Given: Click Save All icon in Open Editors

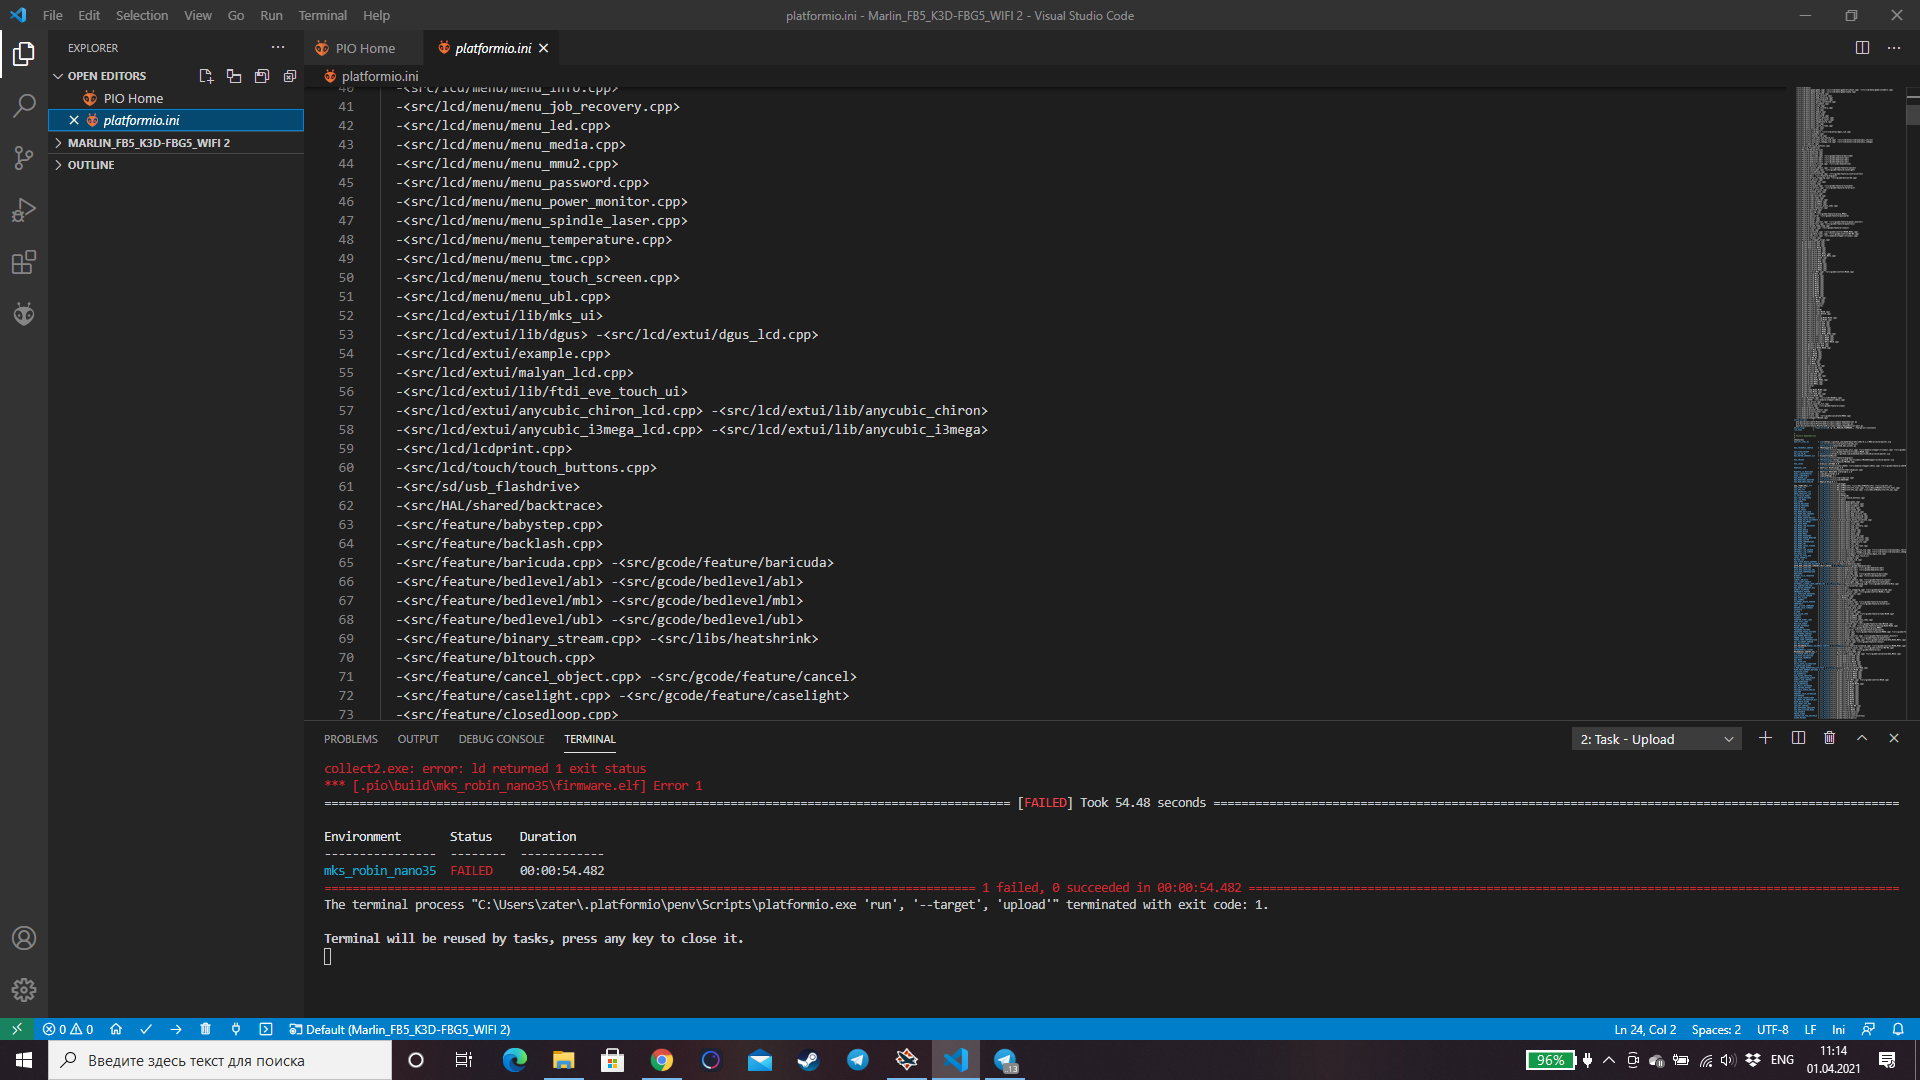Looking at the screenshot, I should point(262,76).
